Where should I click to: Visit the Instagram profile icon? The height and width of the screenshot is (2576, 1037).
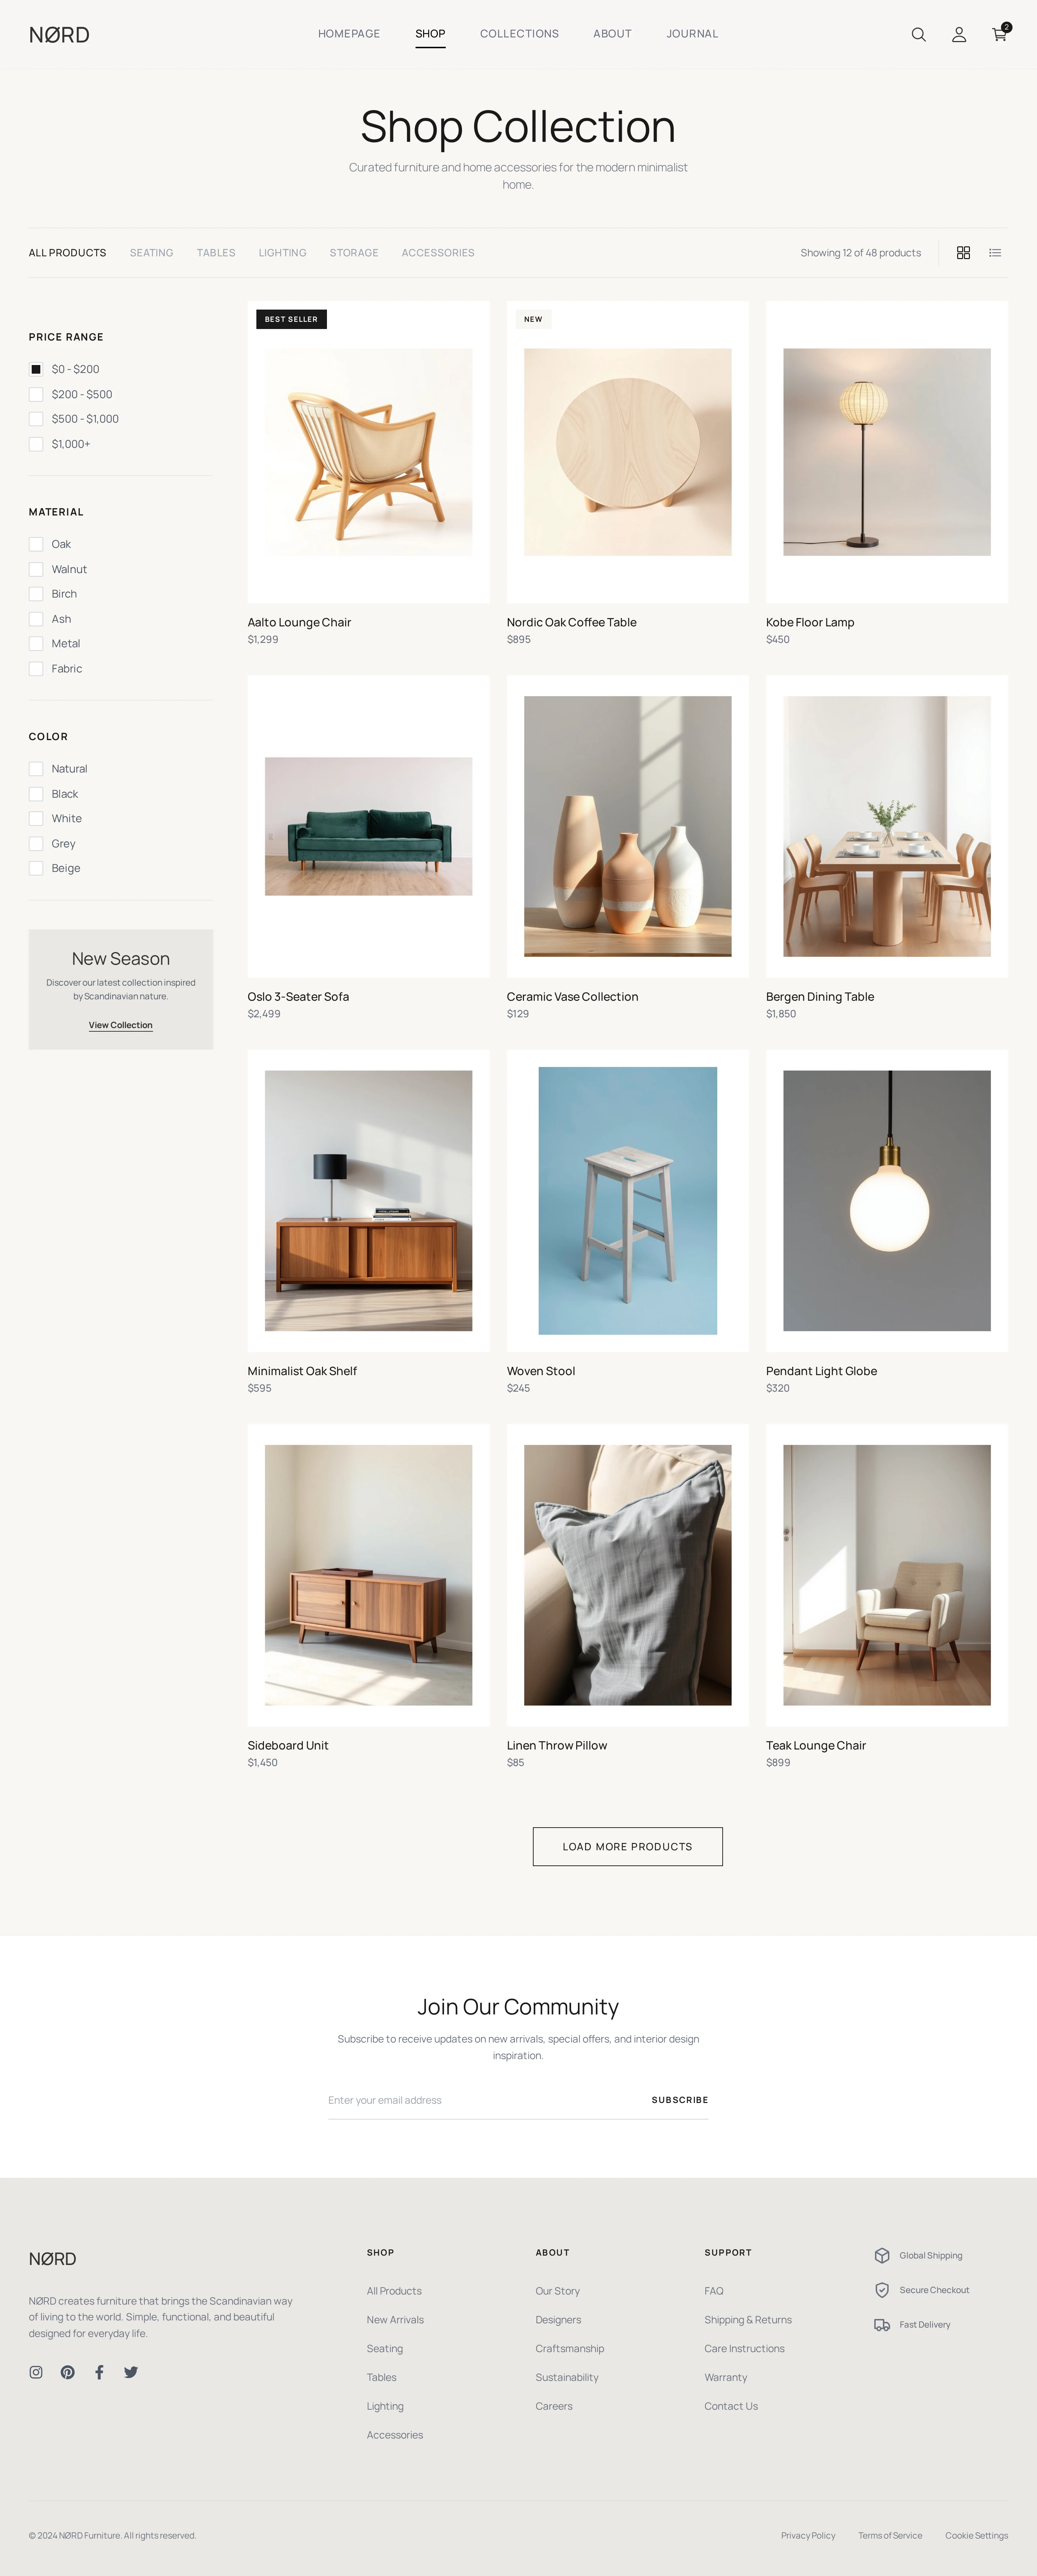(36, 2372)
